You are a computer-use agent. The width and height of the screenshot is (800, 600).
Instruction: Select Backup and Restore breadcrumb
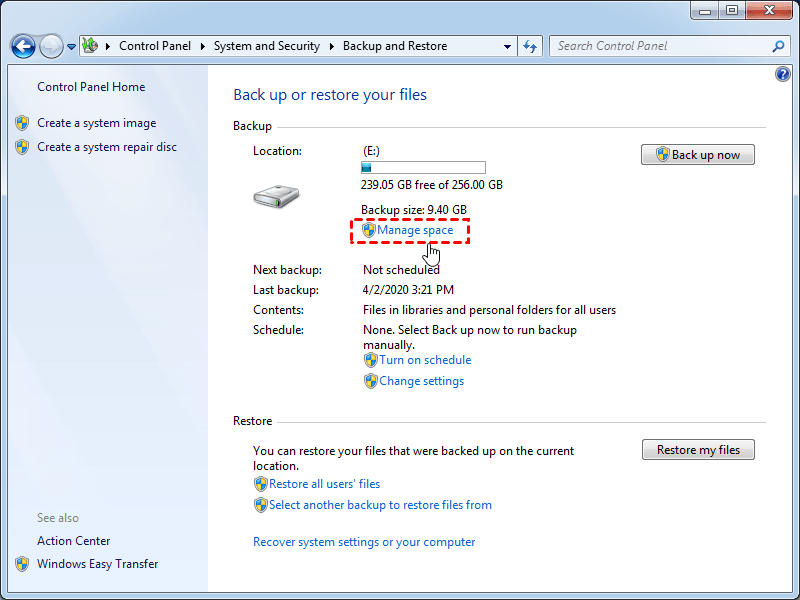(x=395, y=46)
